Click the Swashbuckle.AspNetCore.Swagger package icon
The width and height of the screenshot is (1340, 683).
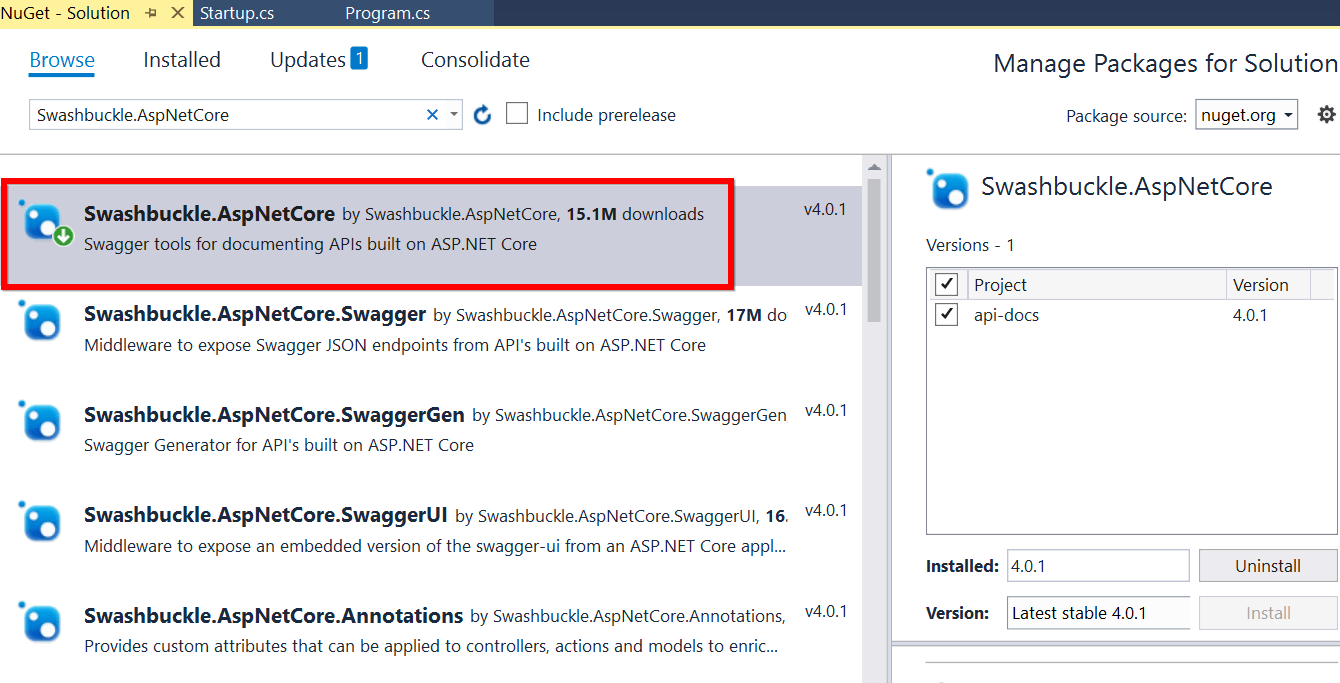pyautogui.click(x=41, y=322)
